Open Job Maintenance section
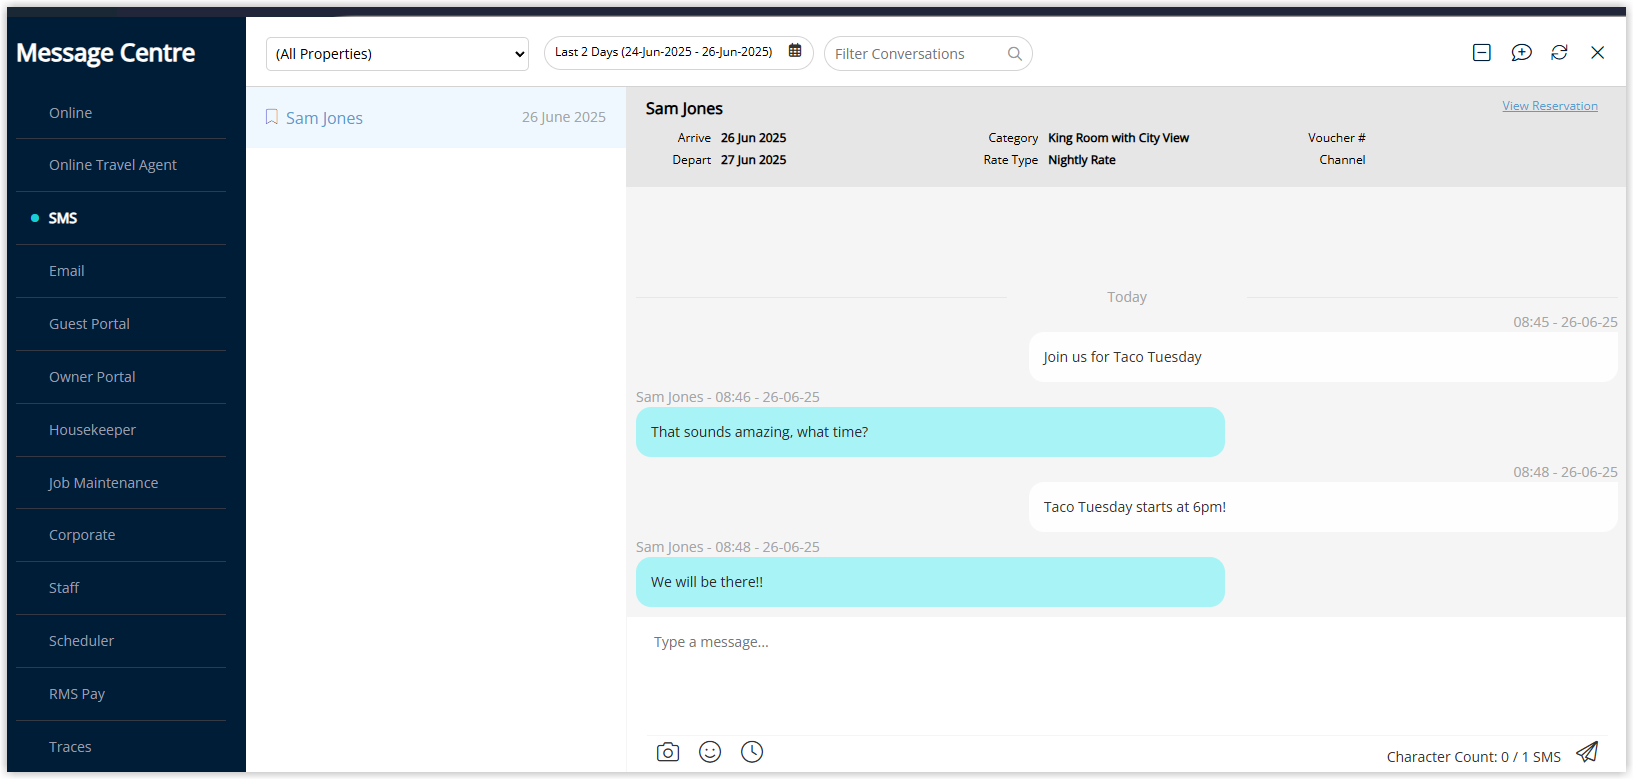Image resolution: width=1634 pixels, height=780 pixels. click(x=103, y=483)
